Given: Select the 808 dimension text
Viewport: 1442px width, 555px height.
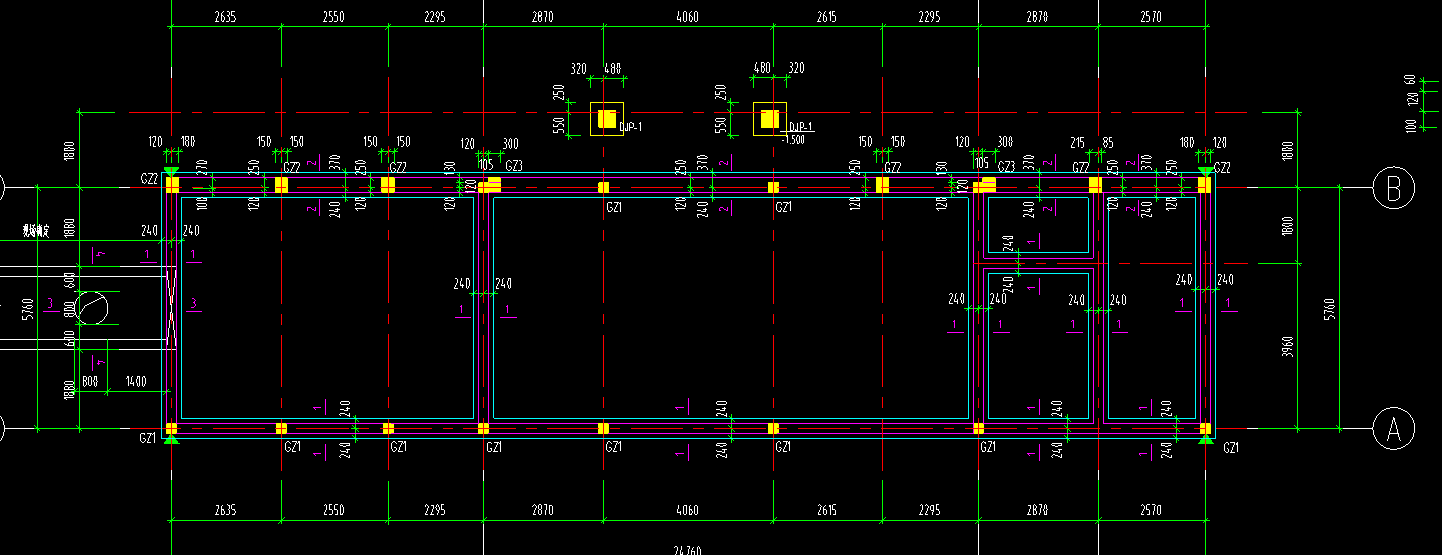Looking at the screenshot, I should tap(90, 381).
